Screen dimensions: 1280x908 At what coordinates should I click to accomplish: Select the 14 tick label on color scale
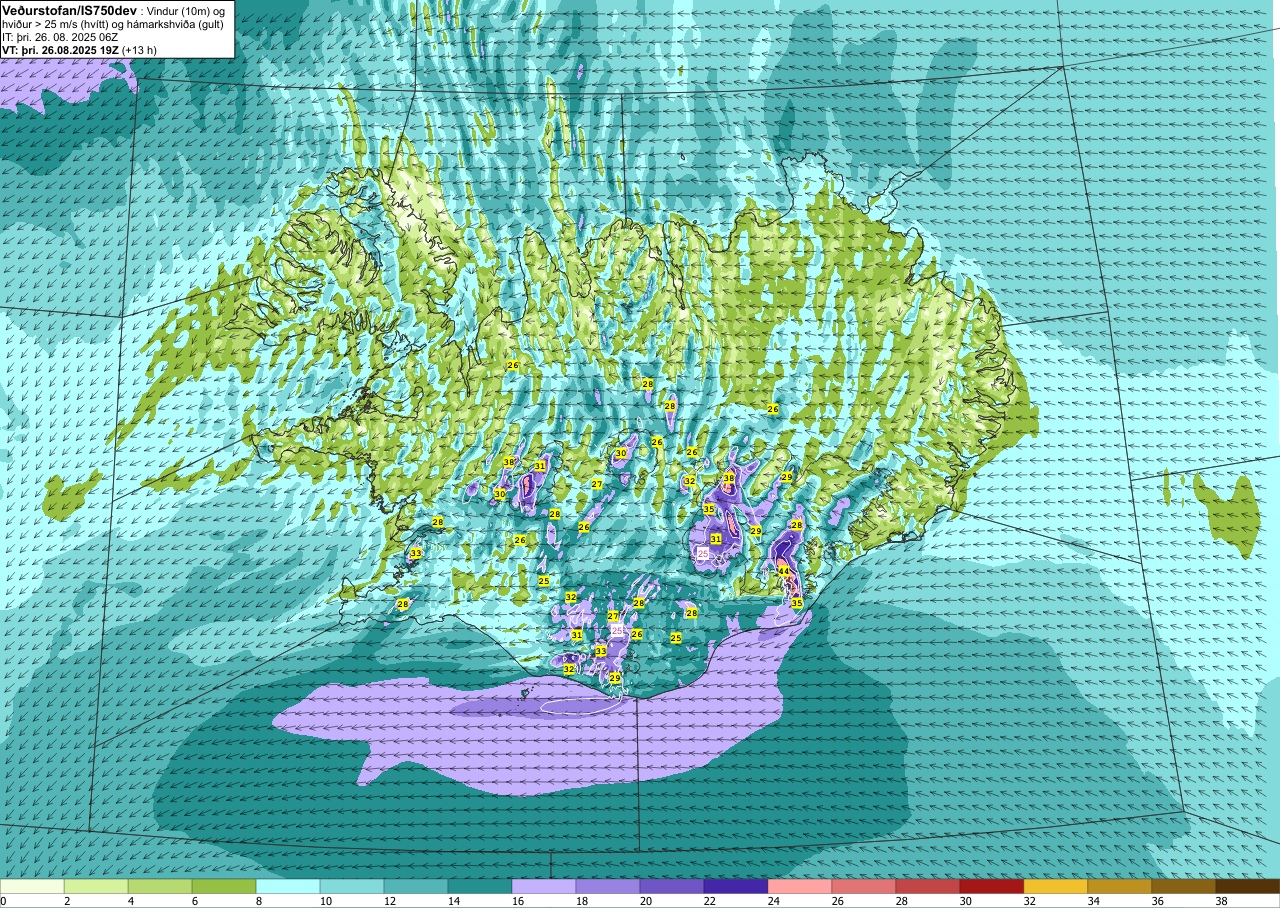(453, 901)
